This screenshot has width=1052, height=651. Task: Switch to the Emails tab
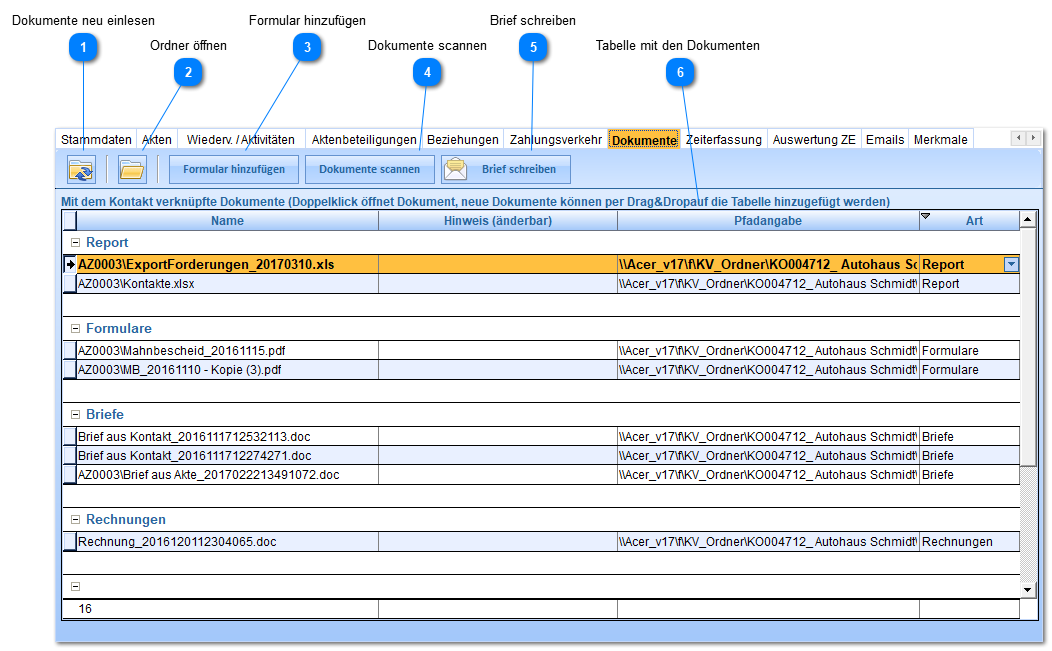pos(885,140)
